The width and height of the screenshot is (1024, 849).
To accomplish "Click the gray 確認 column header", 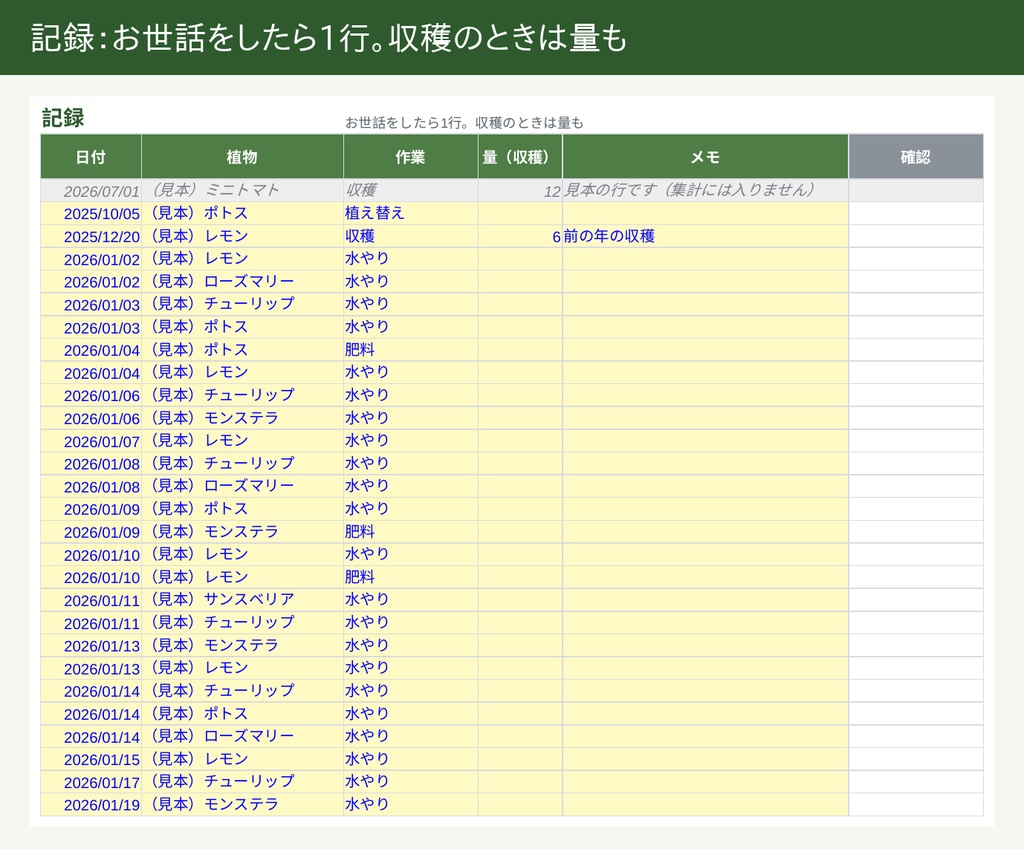I will [916, 157].
